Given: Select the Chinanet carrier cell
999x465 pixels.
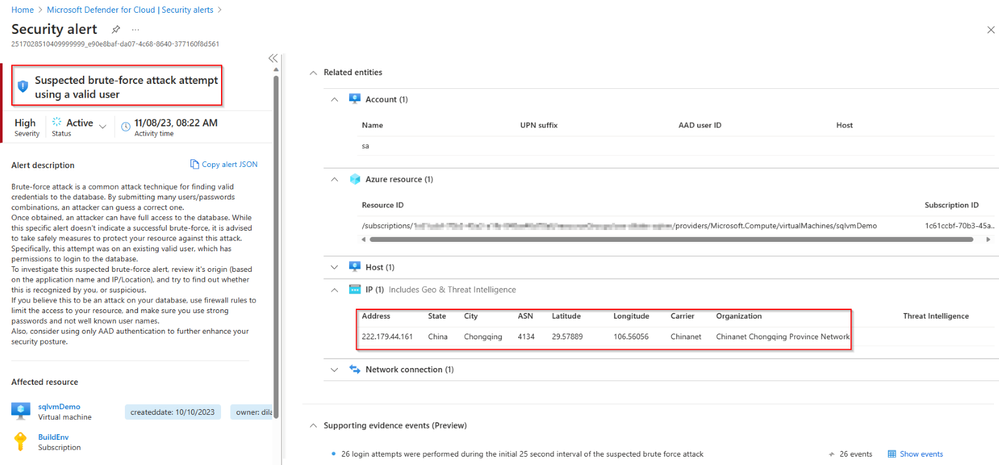Looking at the screenshot, I should point(686,337).
